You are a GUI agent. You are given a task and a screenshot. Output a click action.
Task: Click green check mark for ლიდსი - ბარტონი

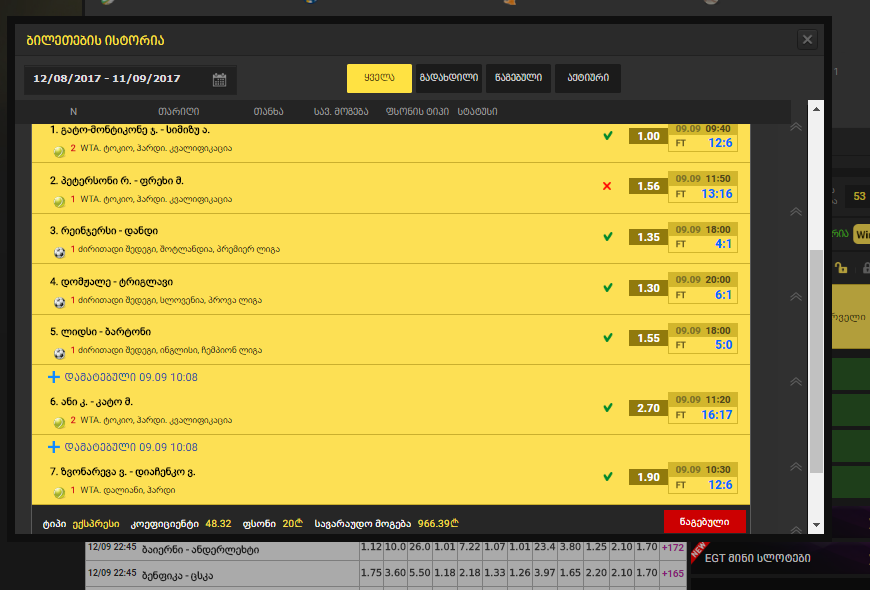608,337
